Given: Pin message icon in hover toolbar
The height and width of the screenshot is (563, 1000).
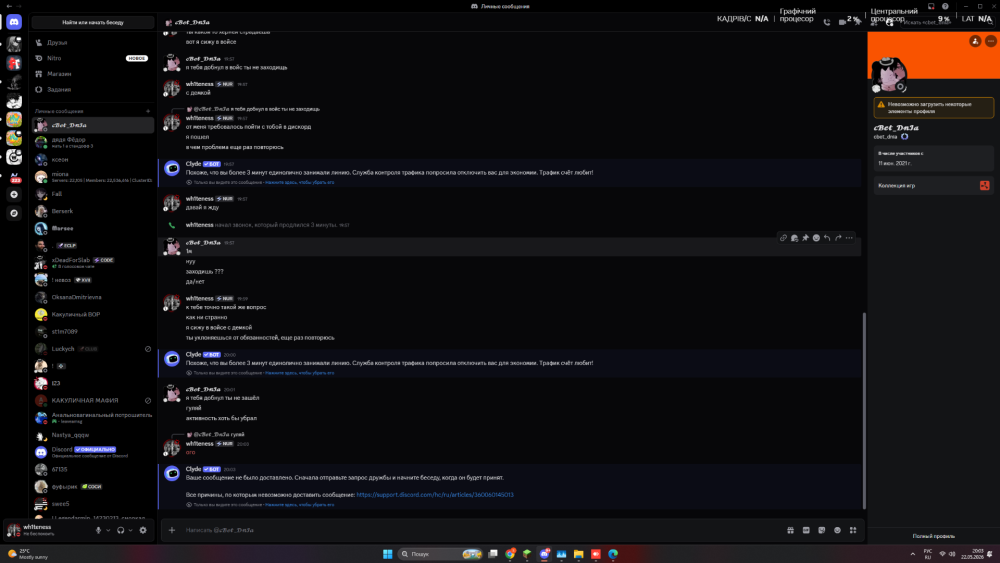Looking at the screenshot, I should point(805,238).
